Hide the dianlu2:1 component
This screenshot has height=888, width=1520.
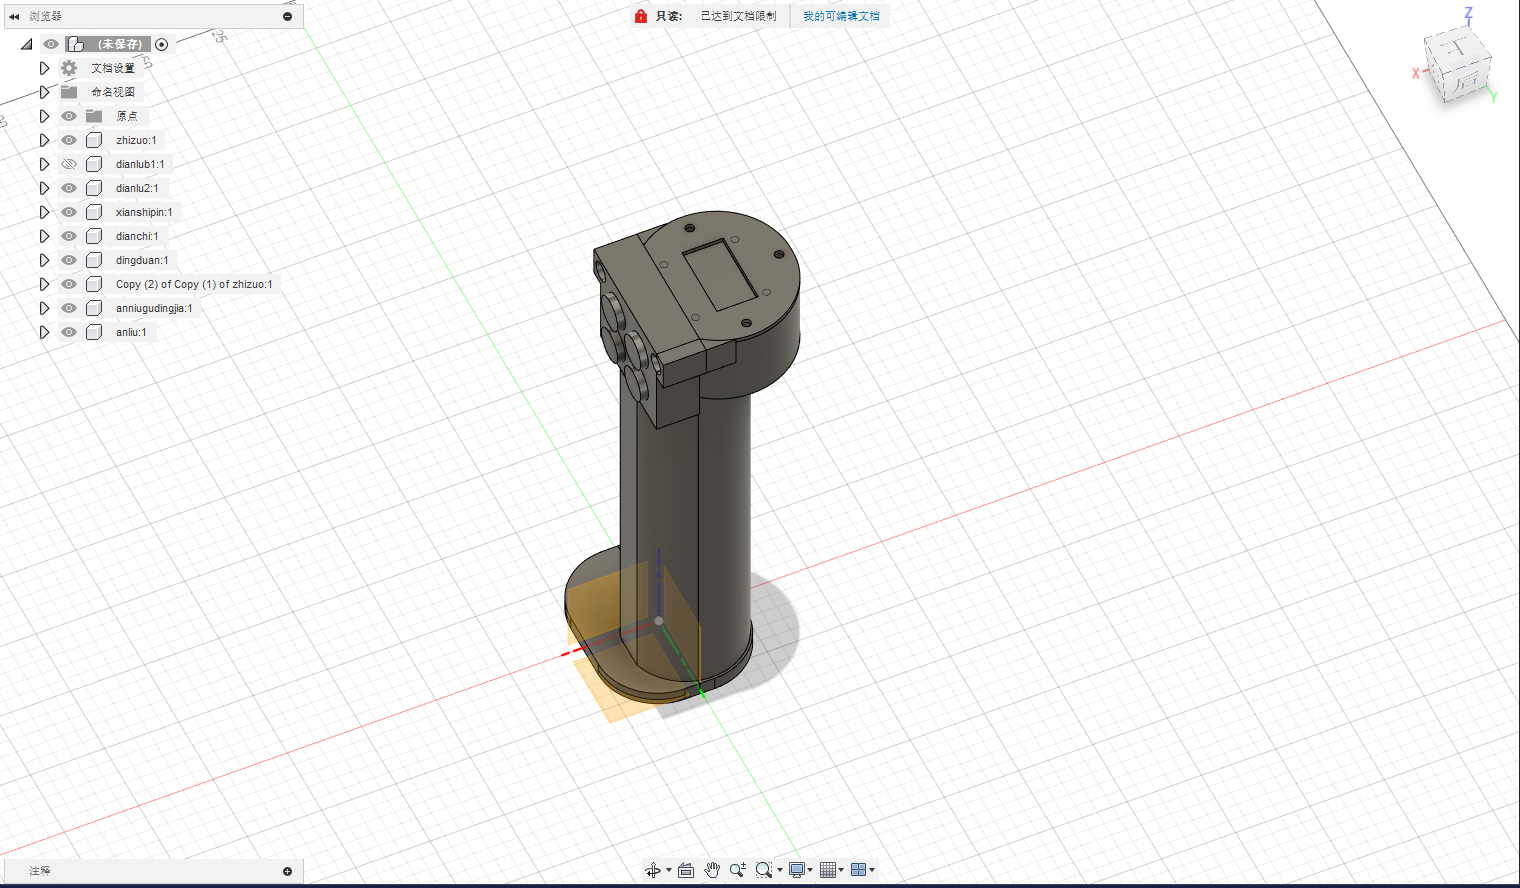[x=69, y=188]
